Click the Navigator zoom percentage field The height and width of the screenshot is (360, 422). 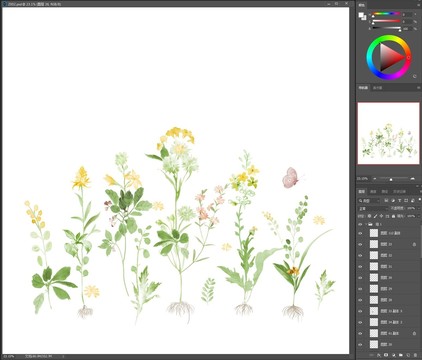pos(362,179)
